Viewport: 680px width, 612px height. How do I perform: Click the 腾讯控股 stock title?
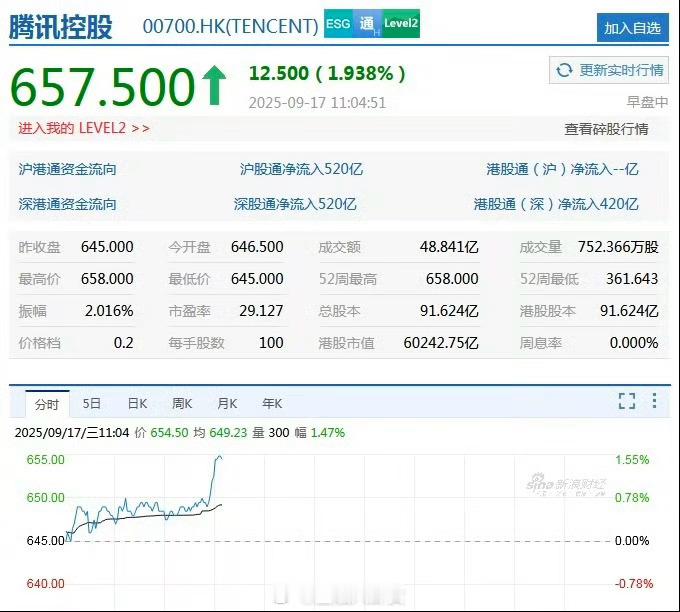pos(61,26)
